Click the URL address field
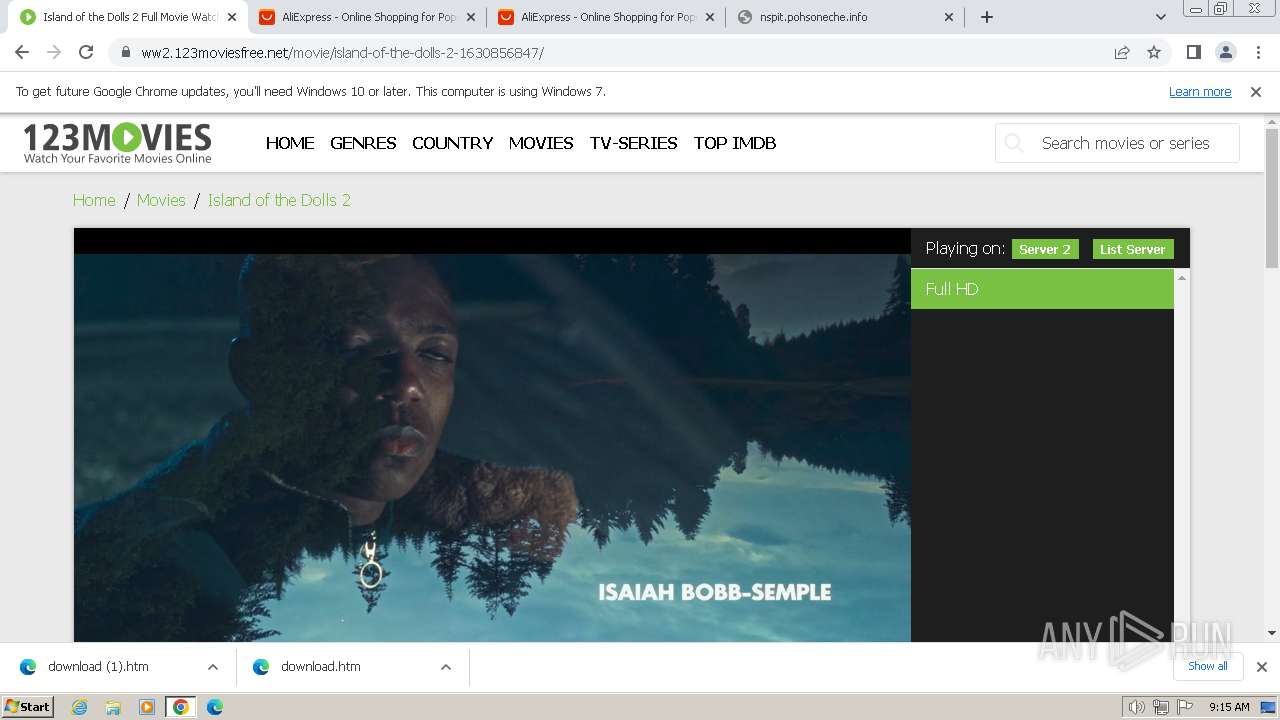The height and width of the screenshot is (720, 1280). [x=620, y=53]
